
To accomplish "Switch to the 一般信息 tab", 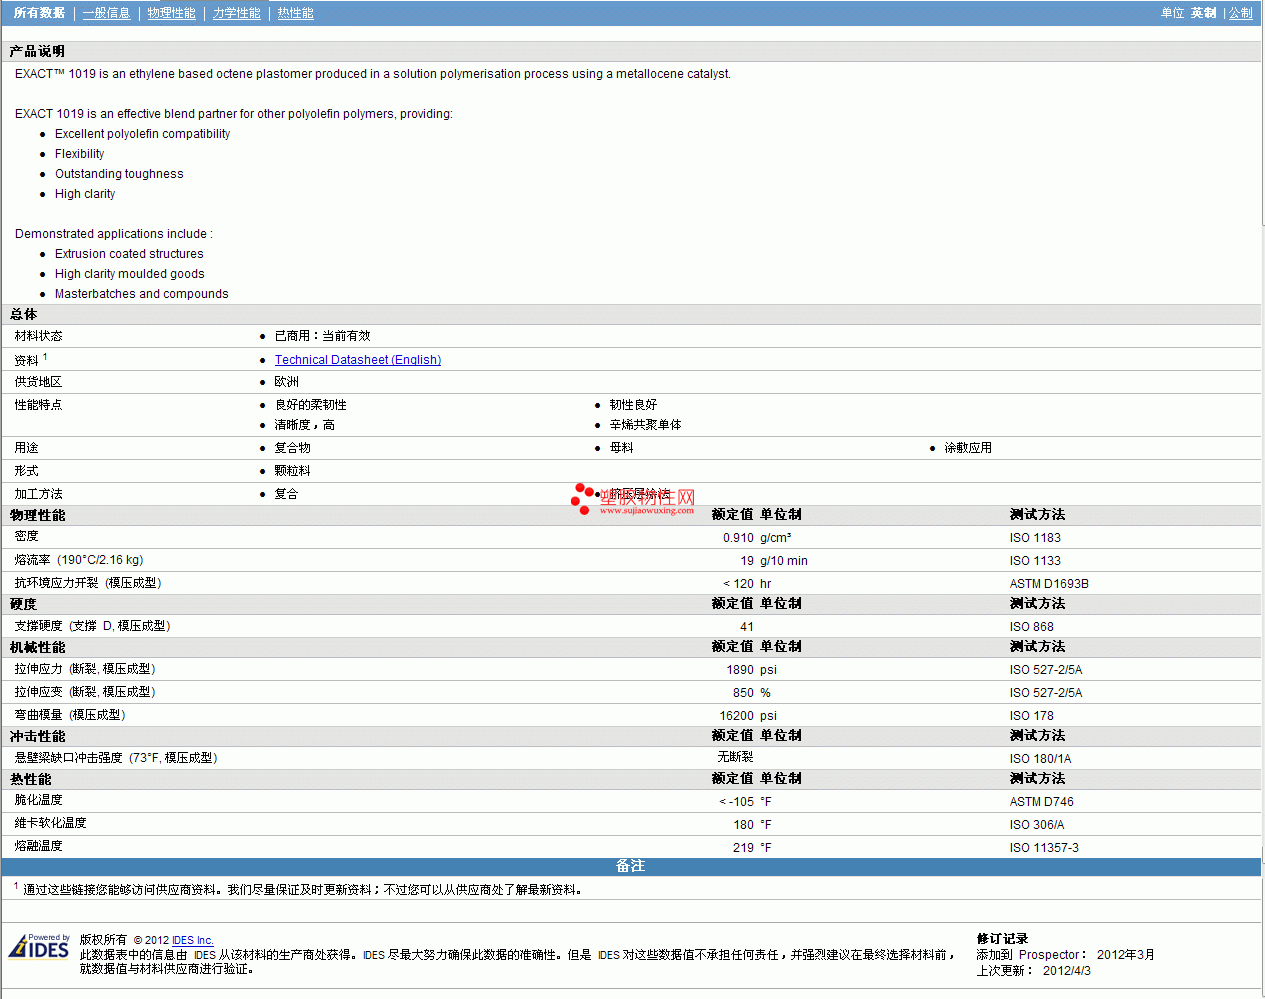I will 106,13.
